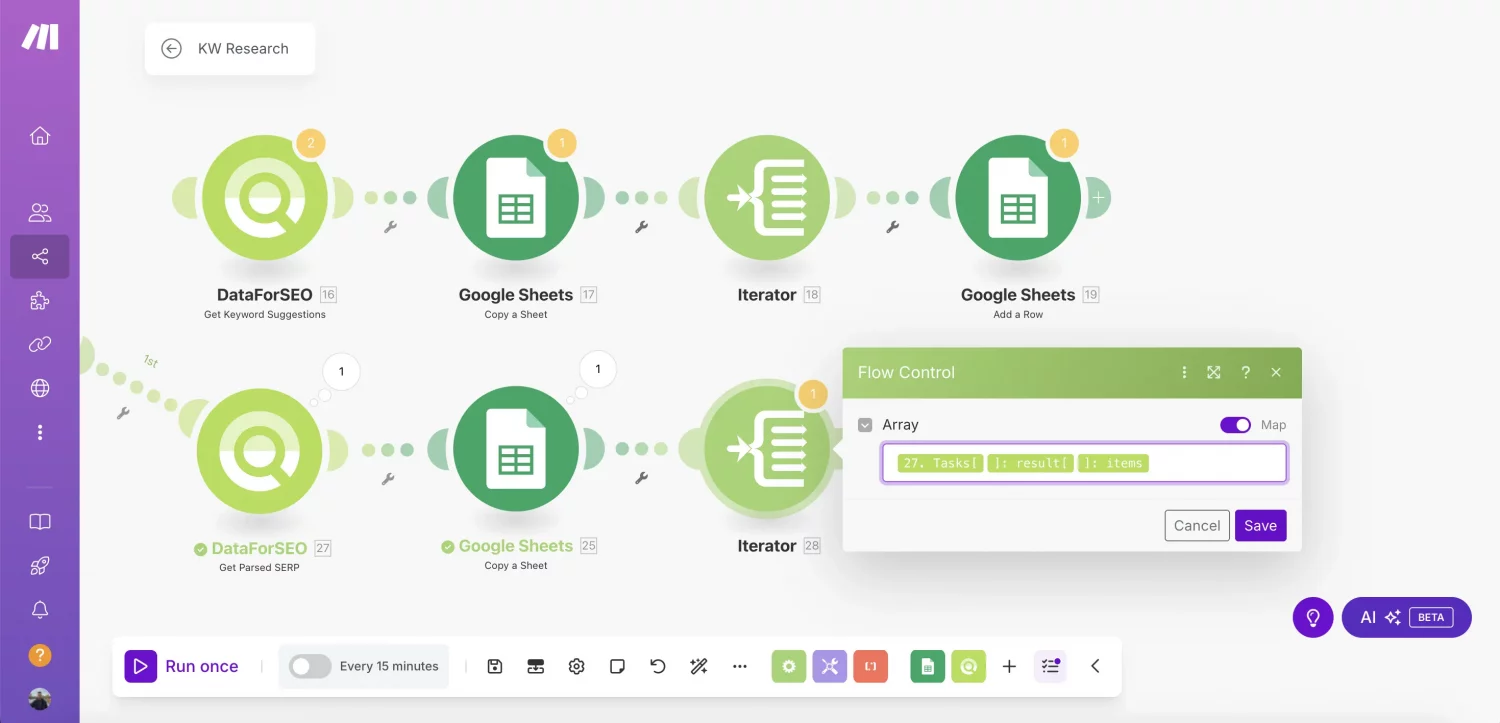Open filter wrench between Sheets 17 and Iterator 18
This screenshot has height=723, width=1500.
[x=642, y=227]
